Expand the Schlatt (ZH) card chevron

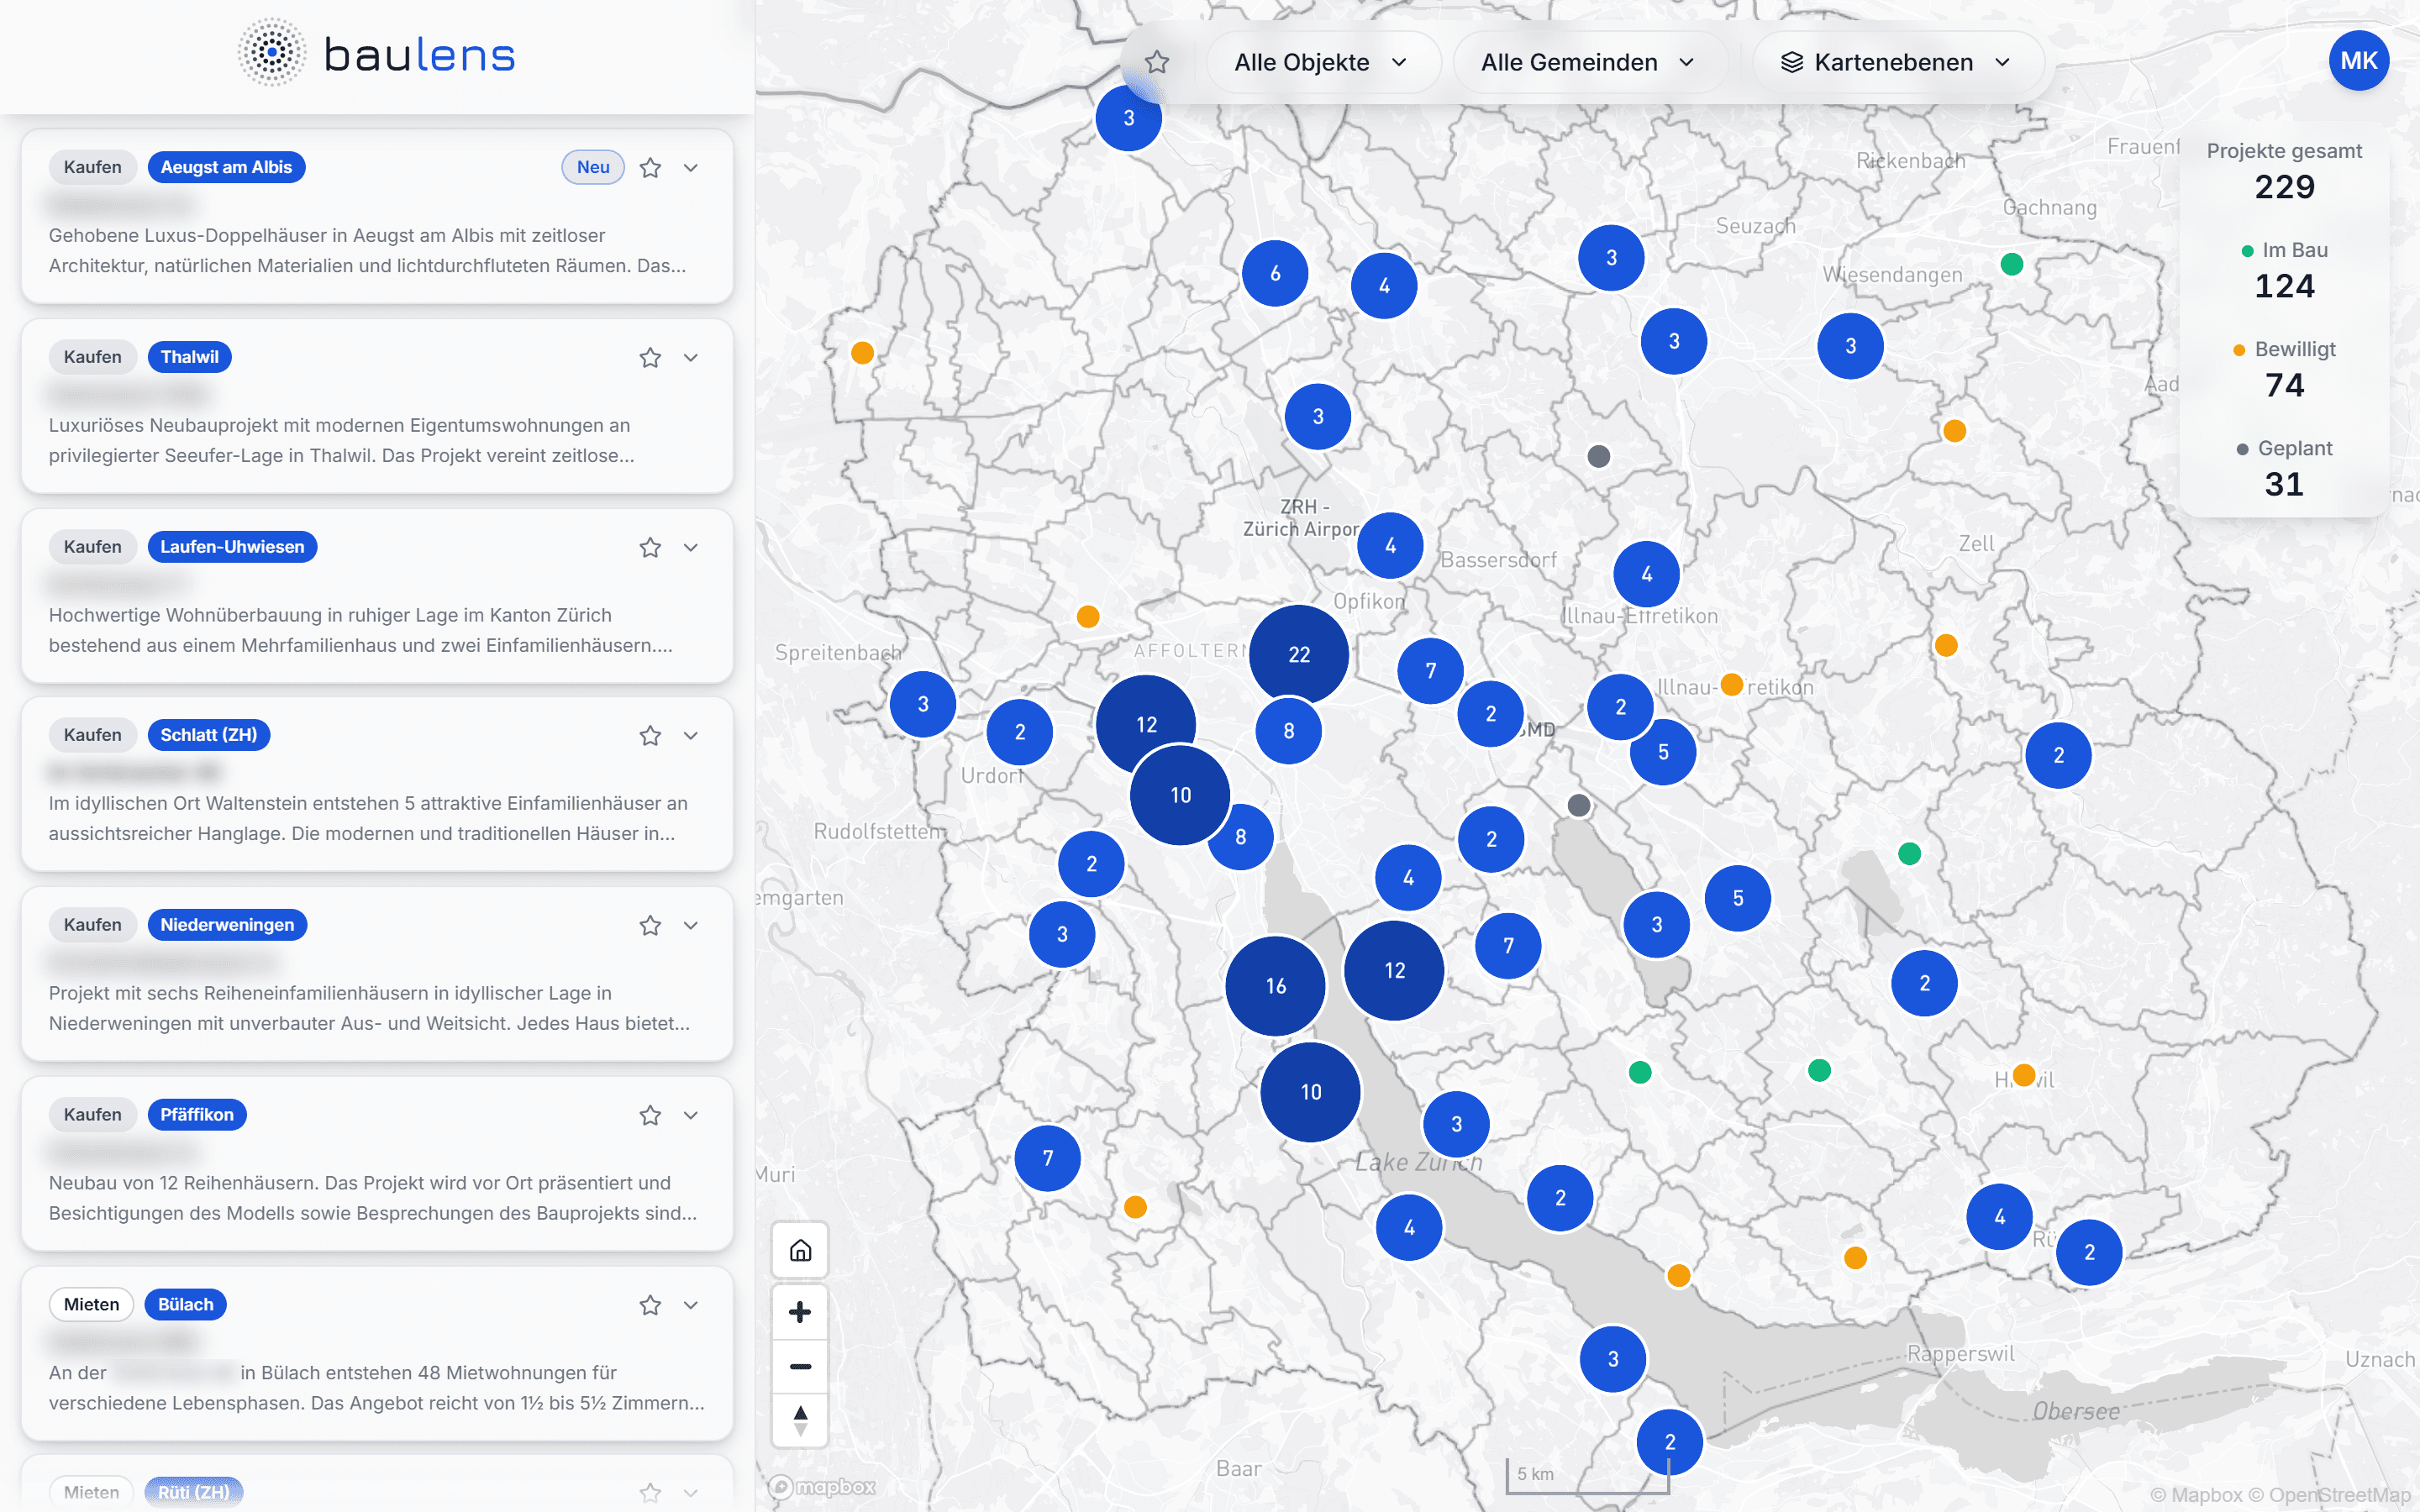click(x=691, y=735)
